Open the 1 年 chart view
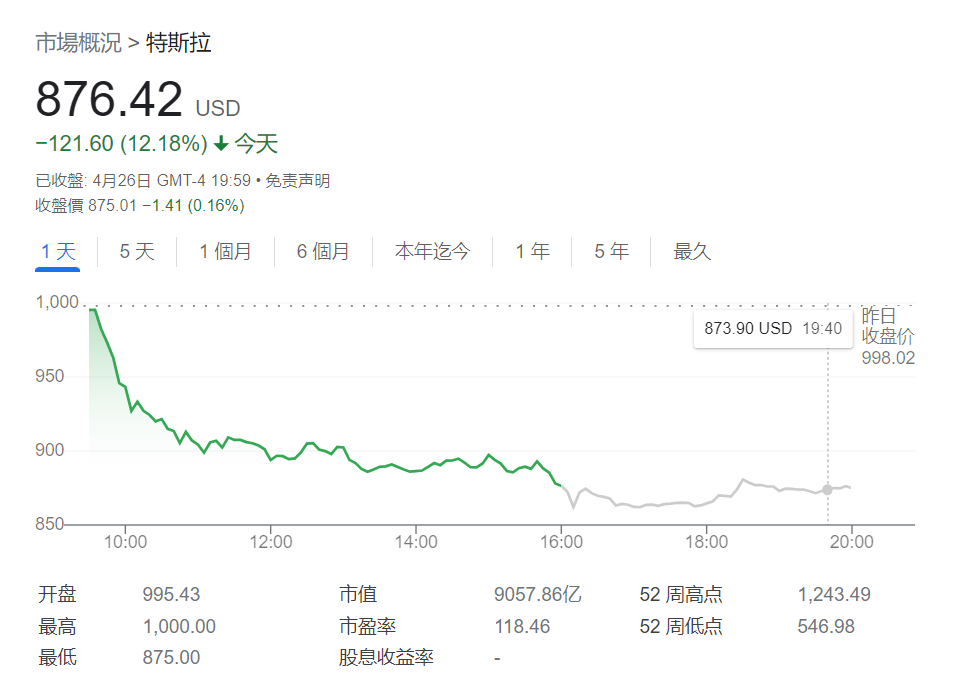 pos(533,252)
